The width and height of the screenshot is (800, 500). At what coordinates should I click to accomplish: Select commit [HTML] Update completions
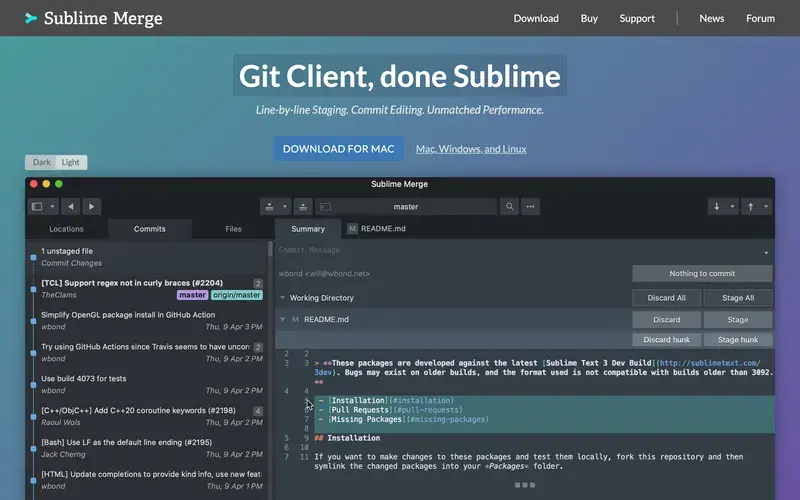(148, 480)
